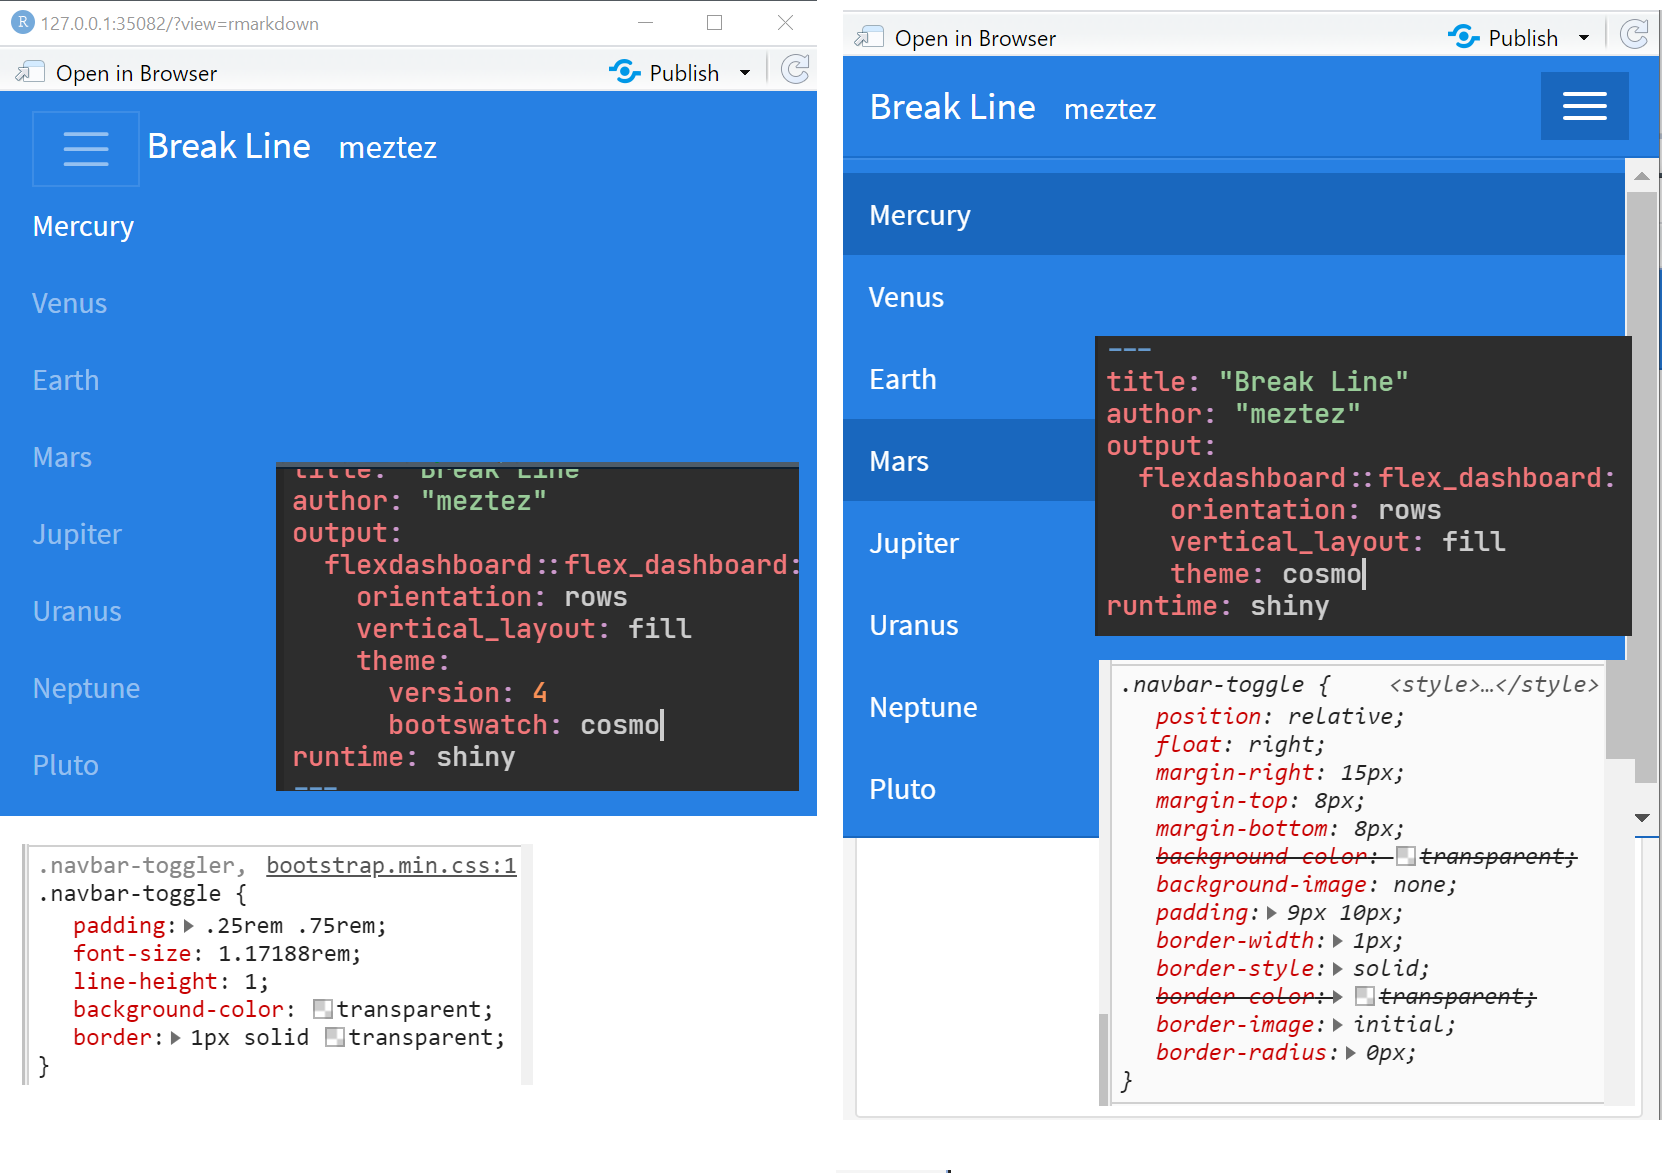1662x1173 pixels.
Task: Re-enable the struck-through border-color property
Action: 1237,996
